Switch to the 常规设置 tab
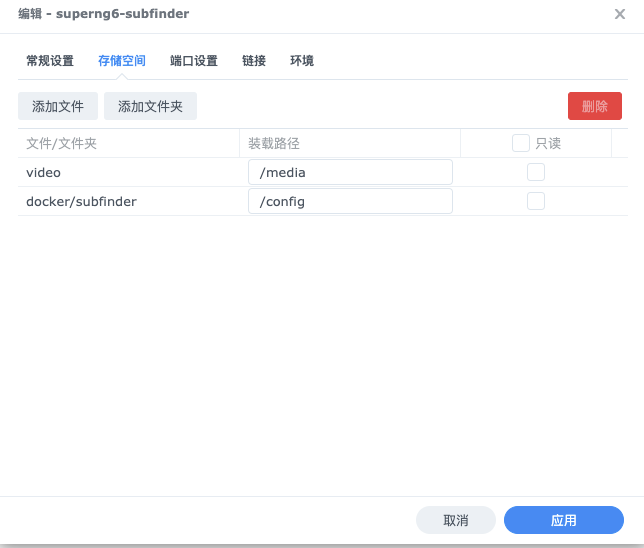644x548 pixels. [x=50, y=61]
